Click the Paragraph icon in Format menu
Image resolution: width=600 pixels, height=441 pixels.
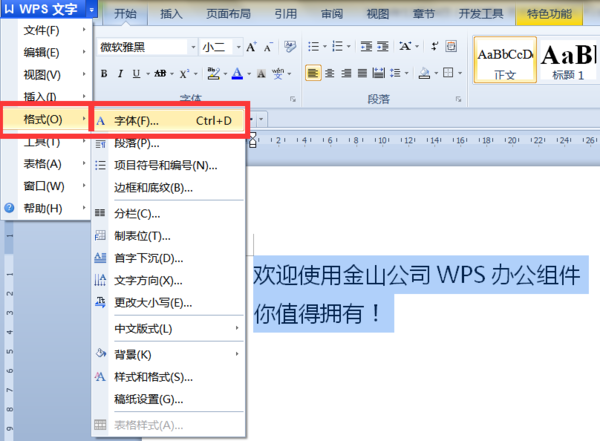(x=100, y=144)
